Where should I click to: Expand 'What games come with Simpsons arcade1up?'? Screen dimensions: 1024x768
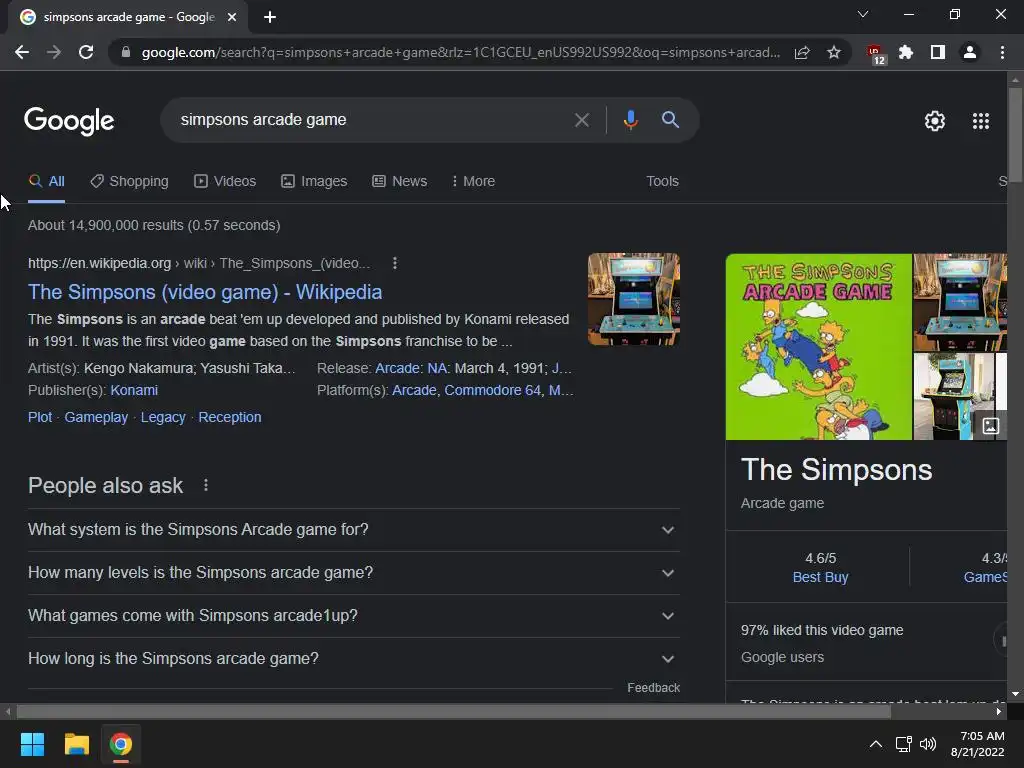click(353, 616)
